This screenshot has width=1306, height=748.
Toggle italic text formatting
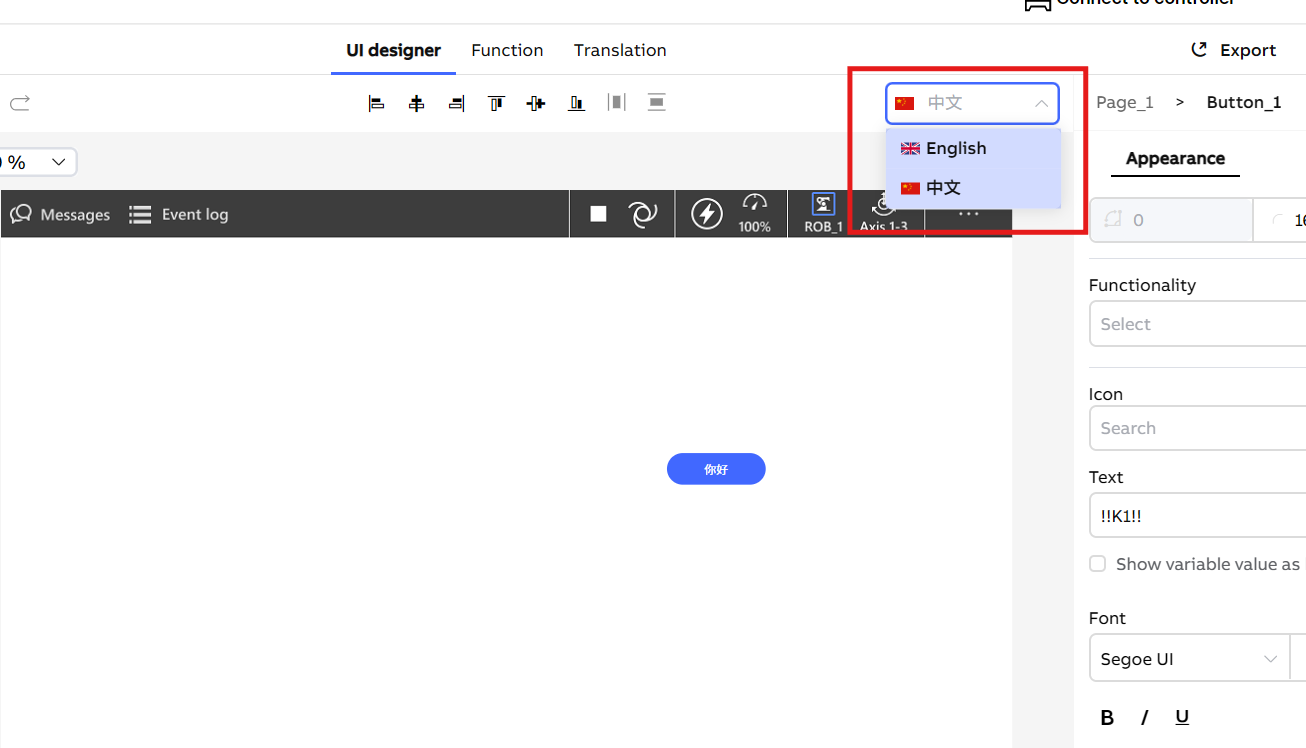click(1144, 717)
